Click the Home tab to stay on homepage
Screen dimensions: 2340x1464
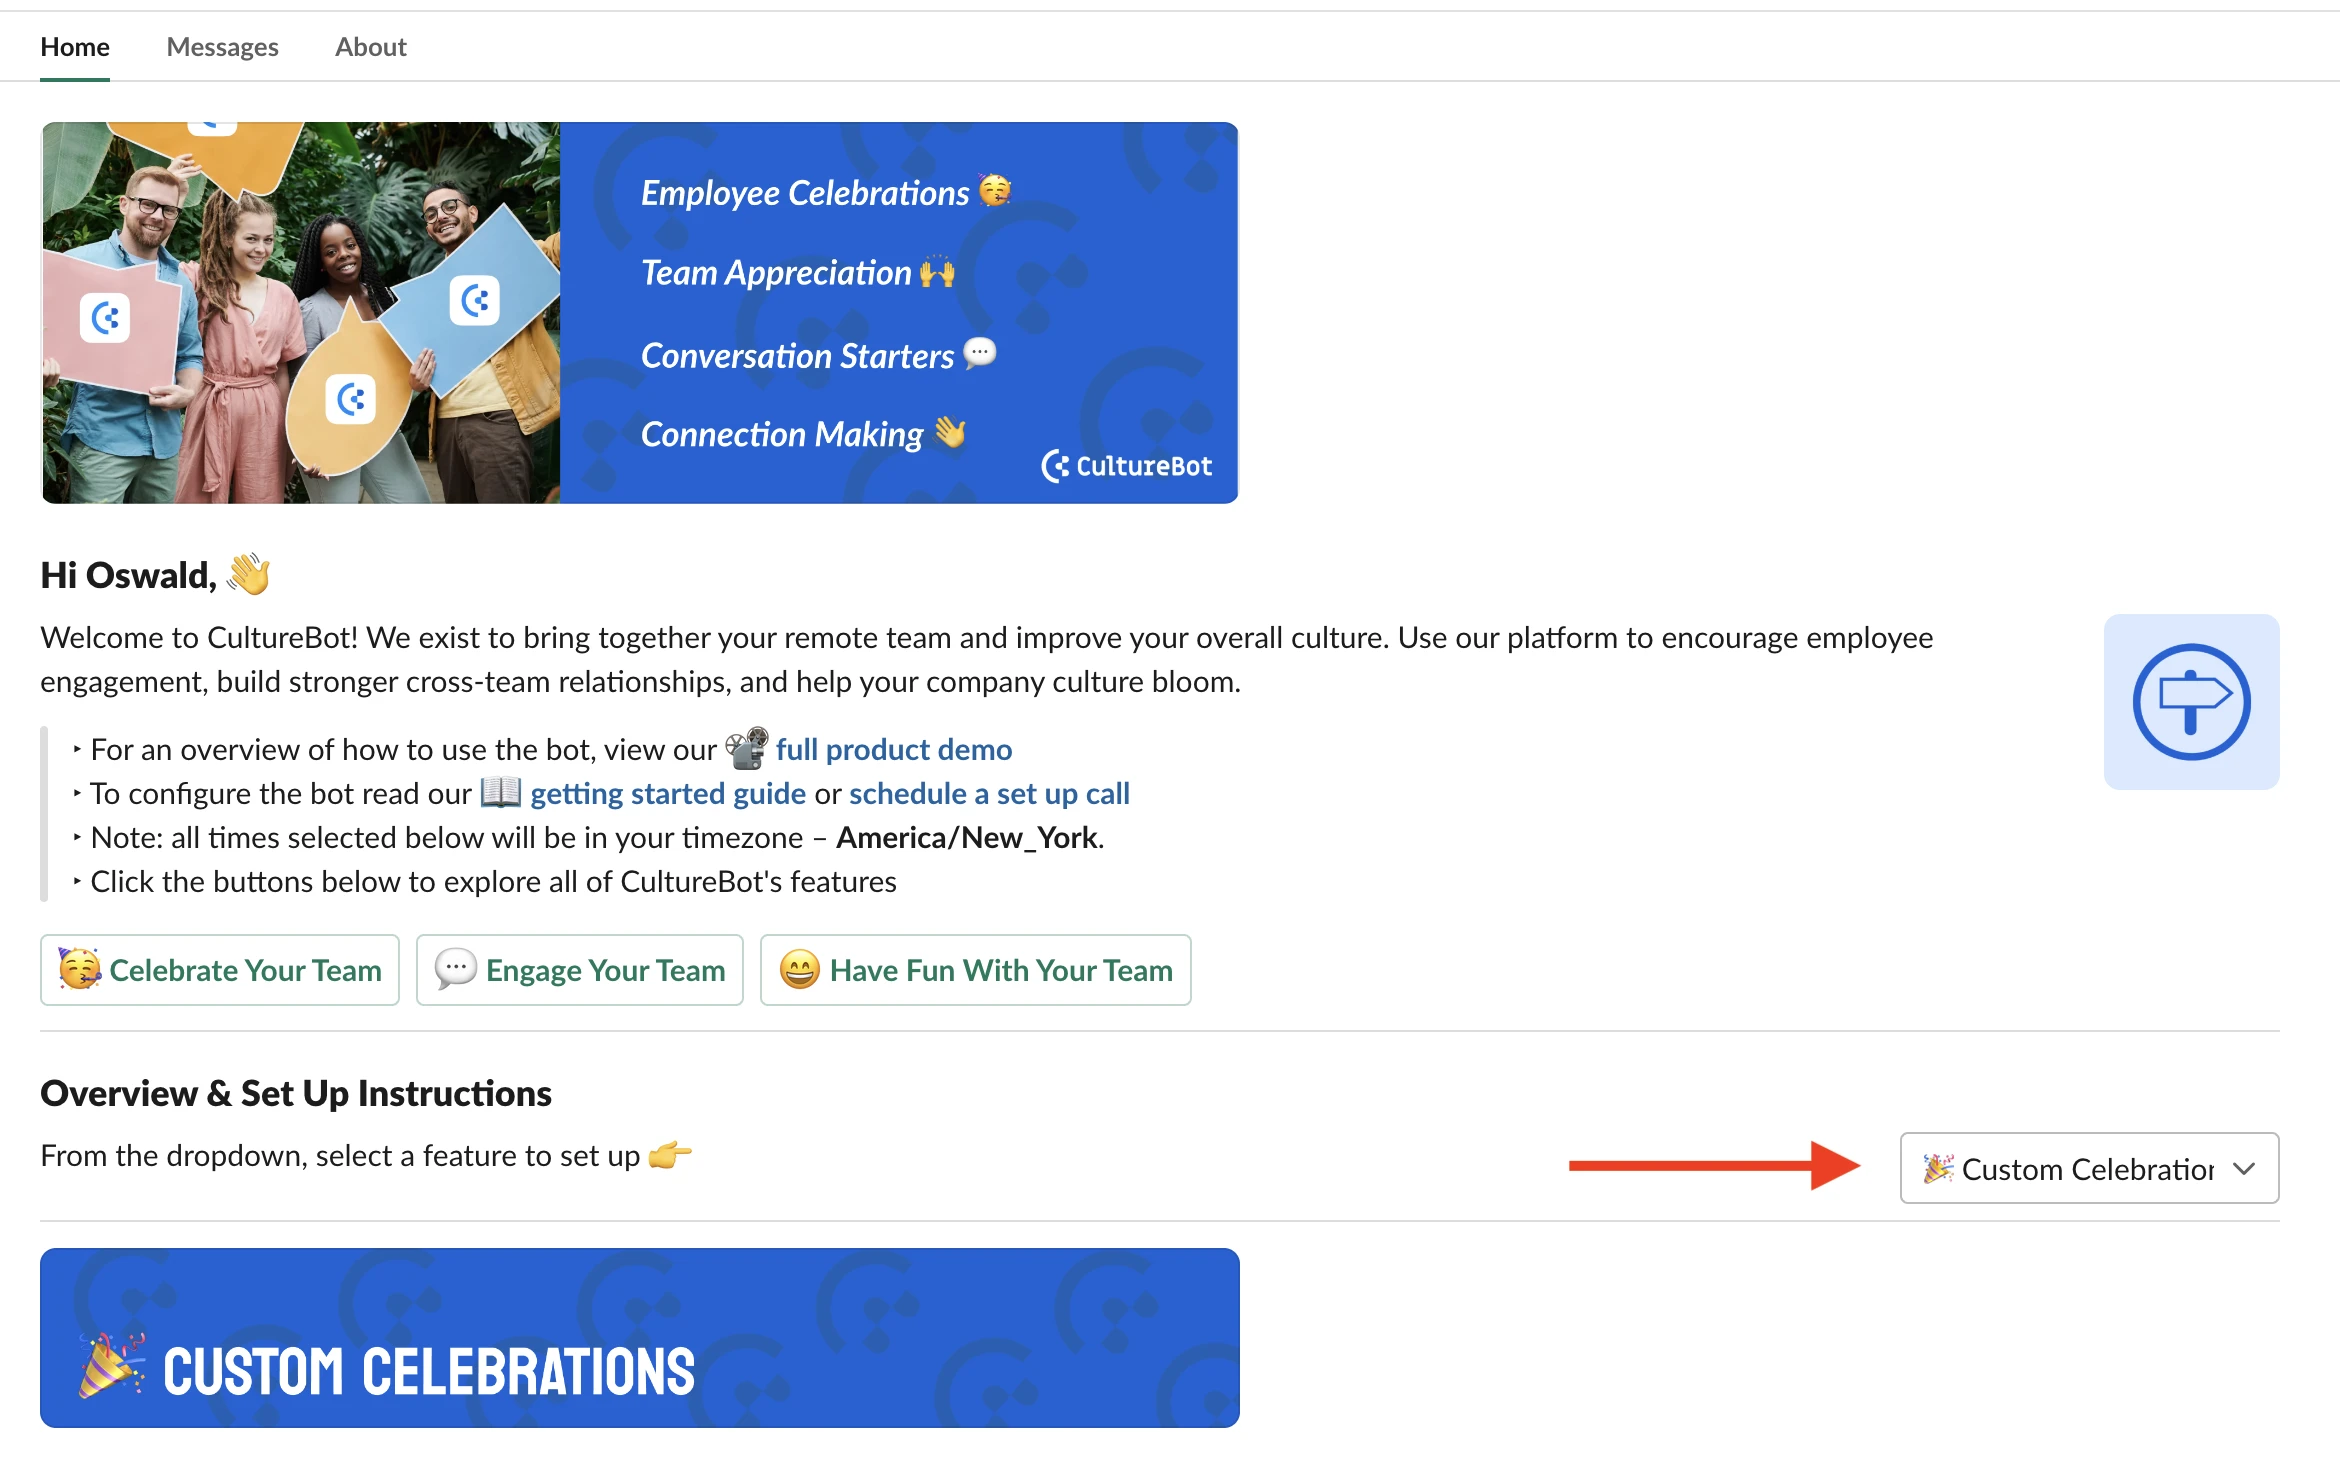[74, 47]
